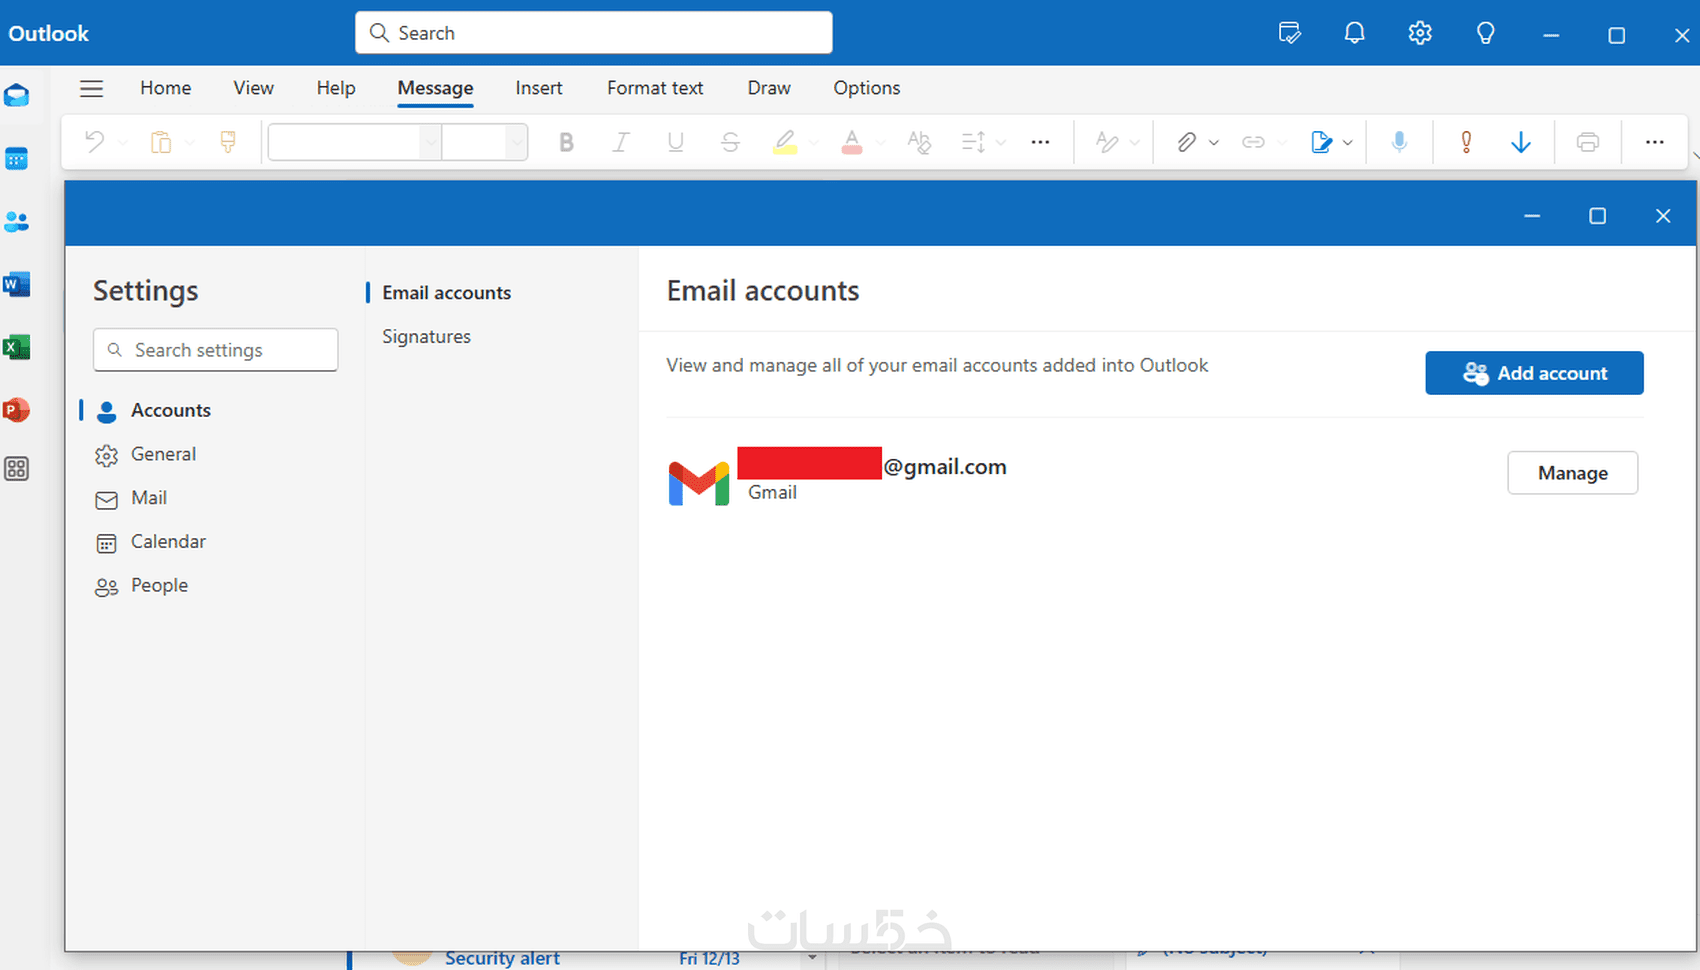Click Manage for the Gmail account

pos(1573,473)
